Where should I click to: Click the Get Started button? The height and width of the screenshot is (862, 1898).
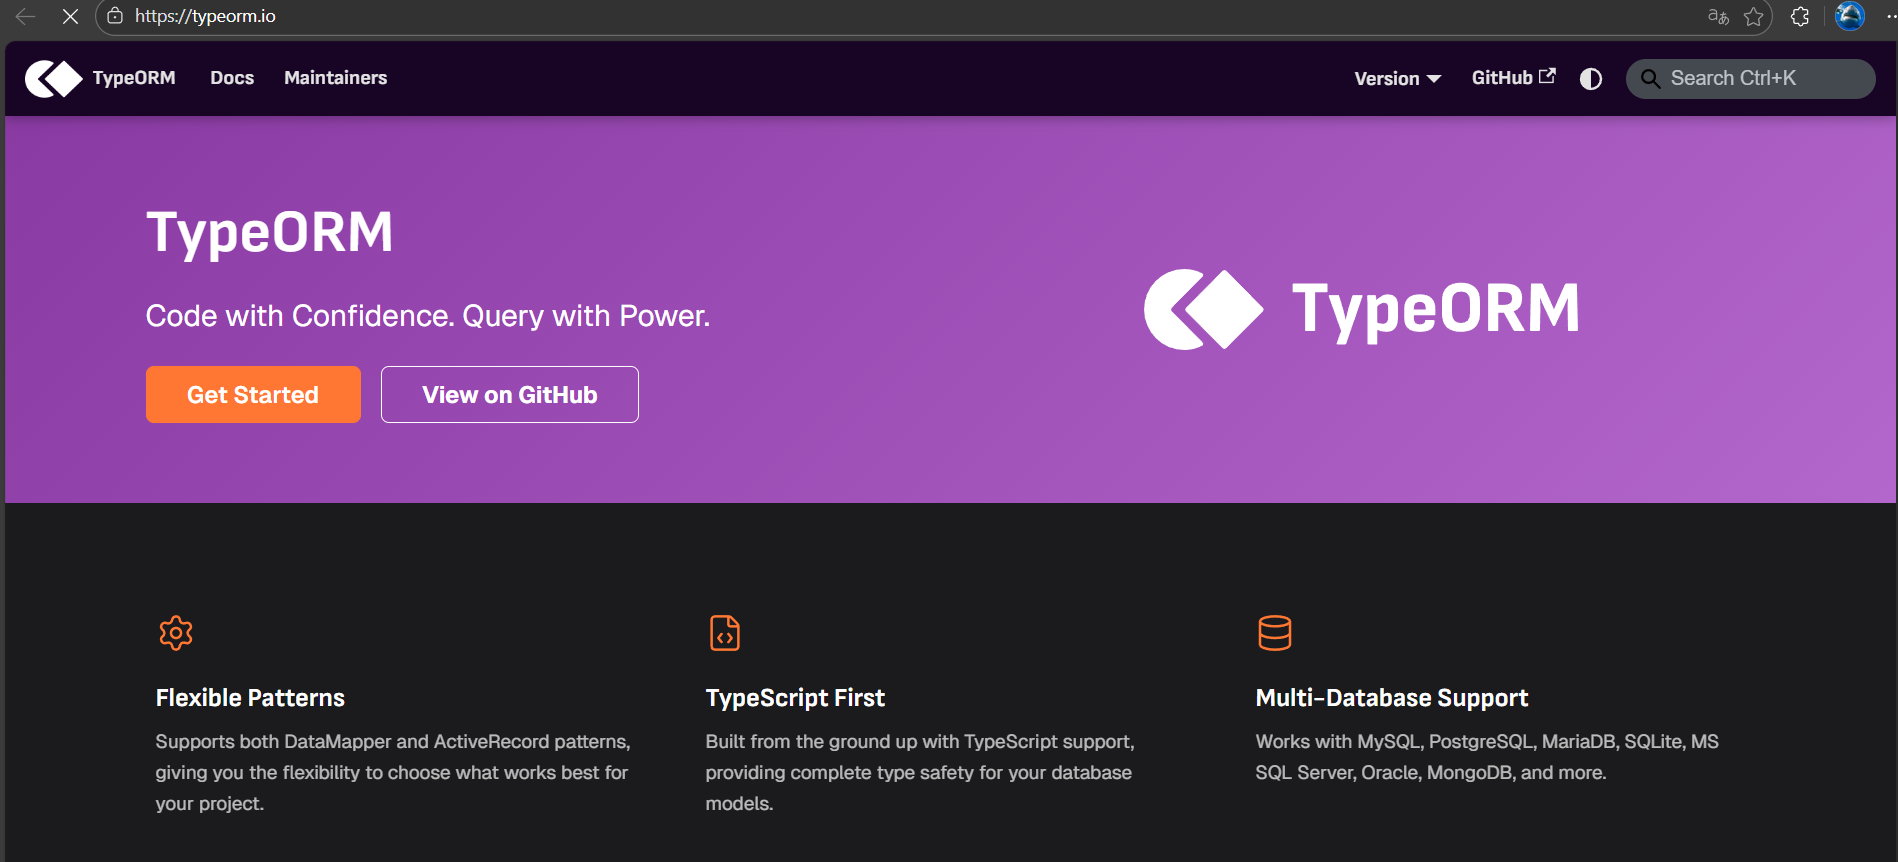click(x=253, y=395)
